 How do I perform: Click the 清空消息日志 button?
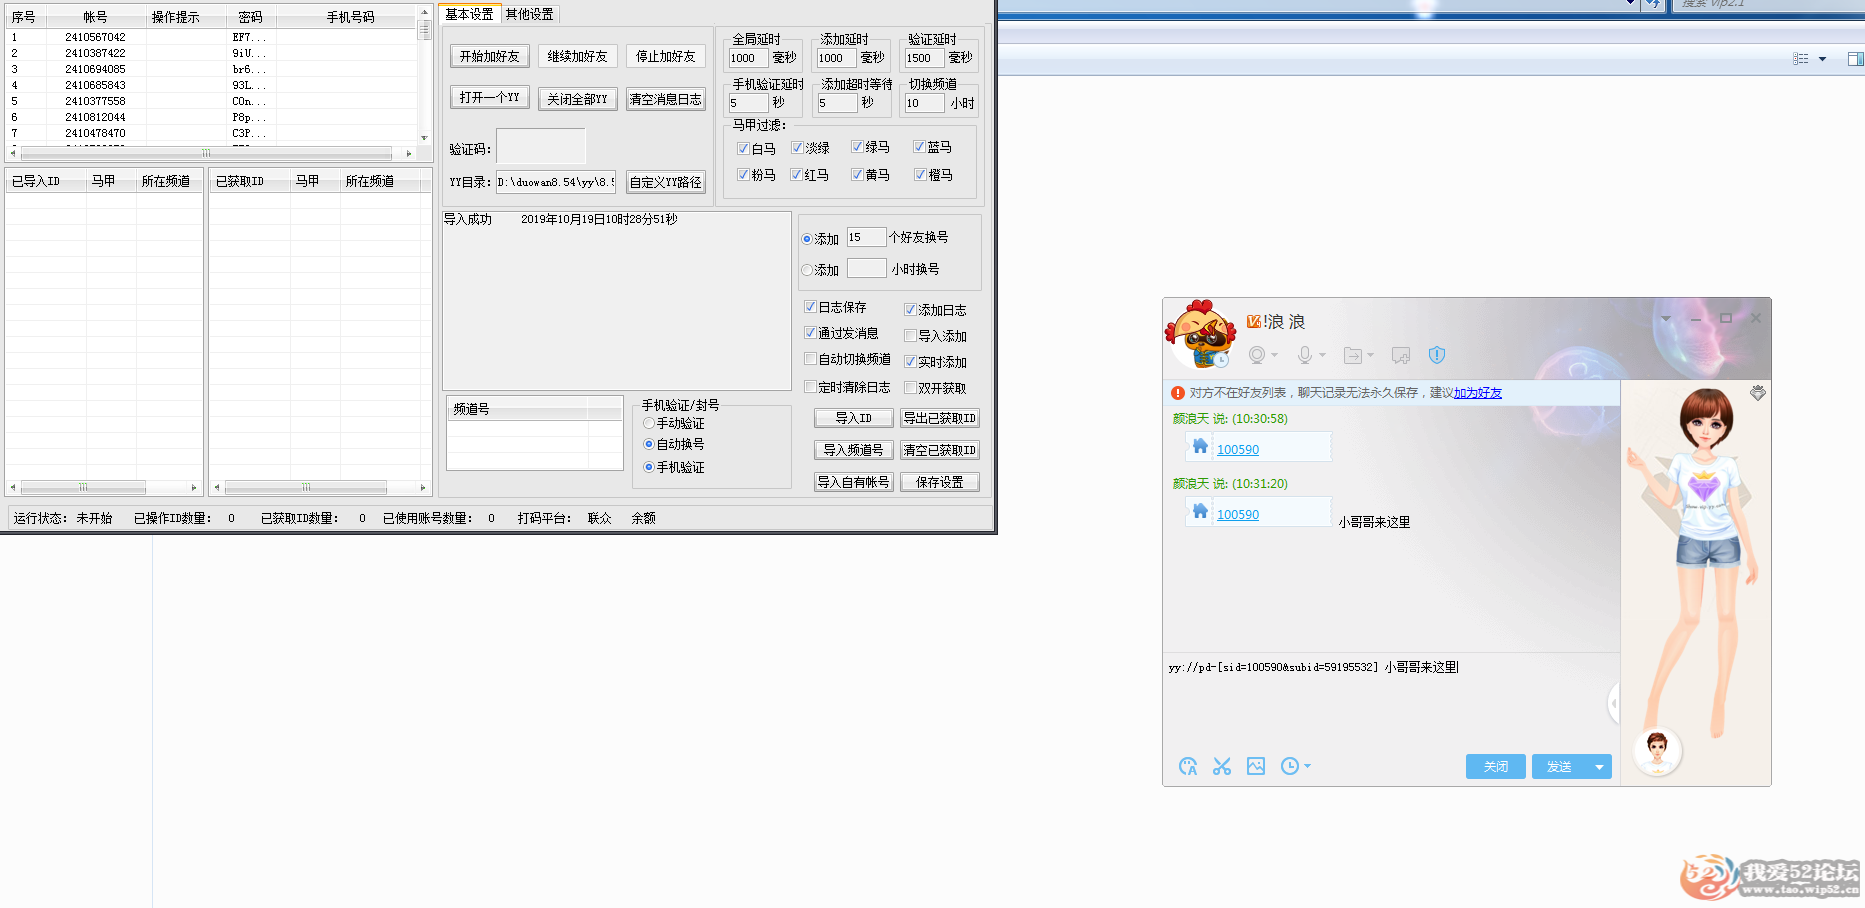[666, 99]
